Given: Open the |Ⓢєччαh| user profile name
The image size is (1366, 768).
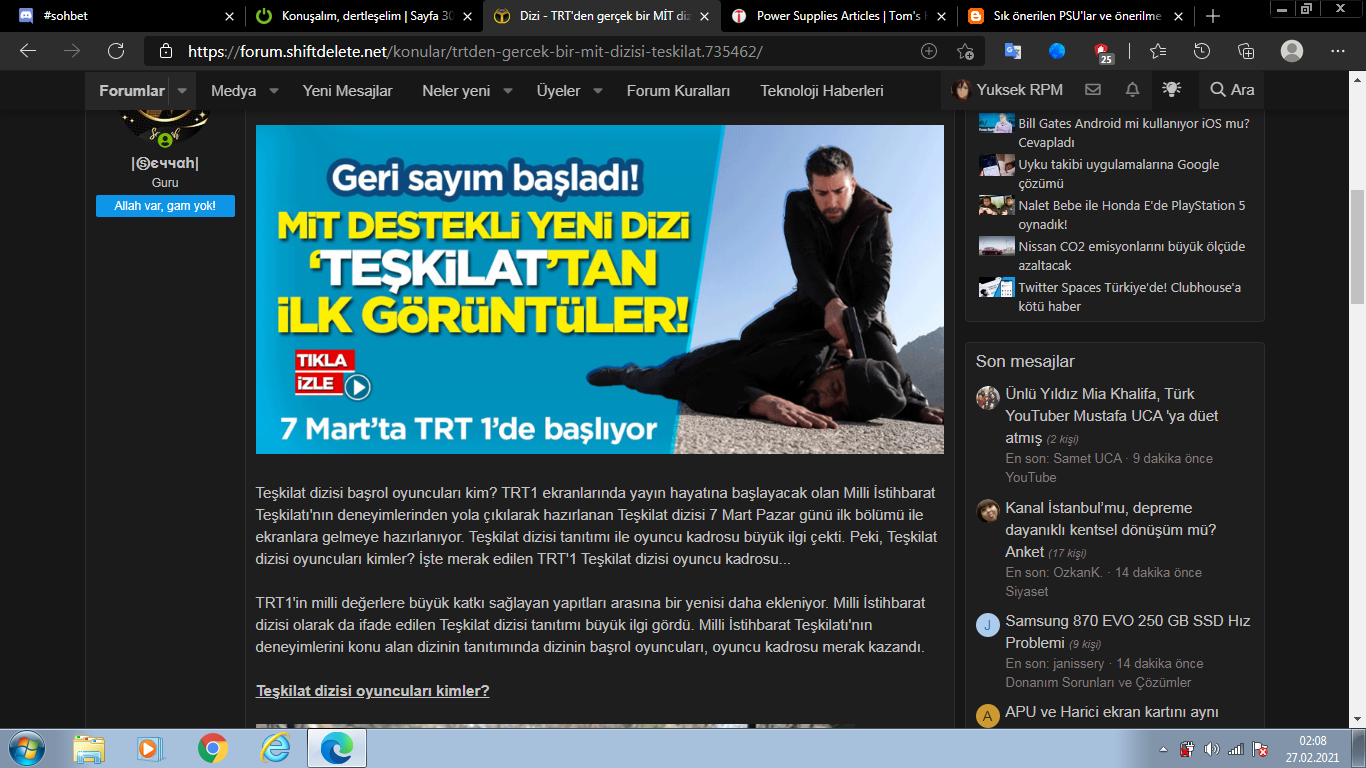Looking at the screenshot, I should click(x=165, y=164).
